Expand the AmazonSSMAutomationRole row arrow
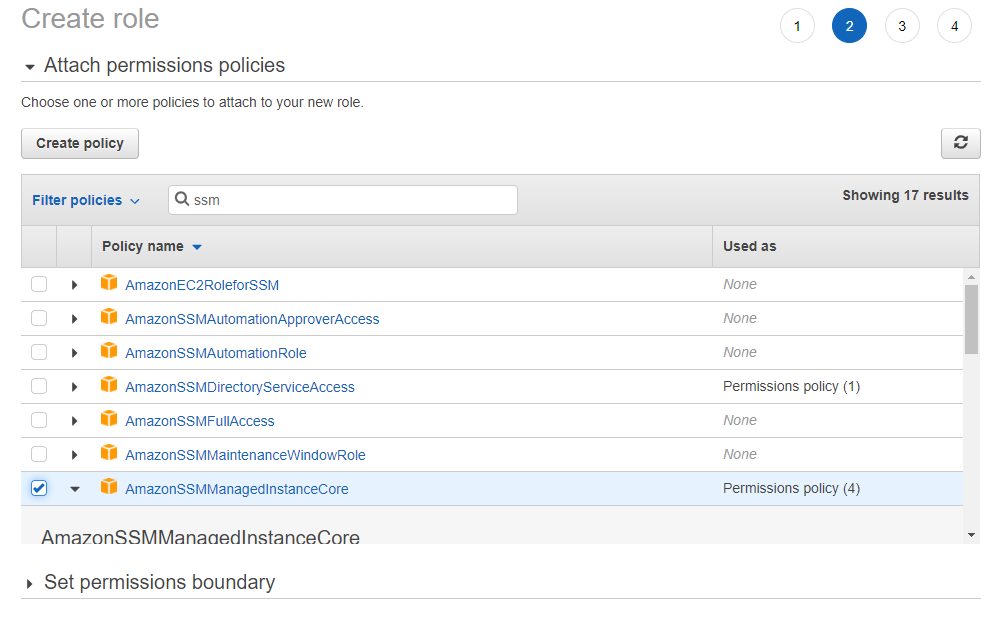This screenshot has height=634, width=999. click(75, 353)
